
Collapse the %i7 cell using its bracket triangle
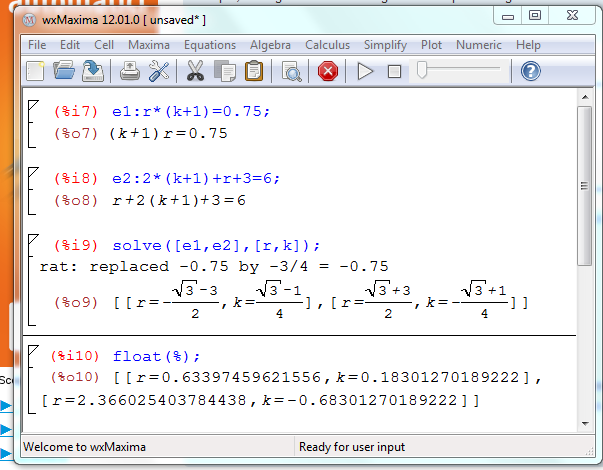(33, 105)
